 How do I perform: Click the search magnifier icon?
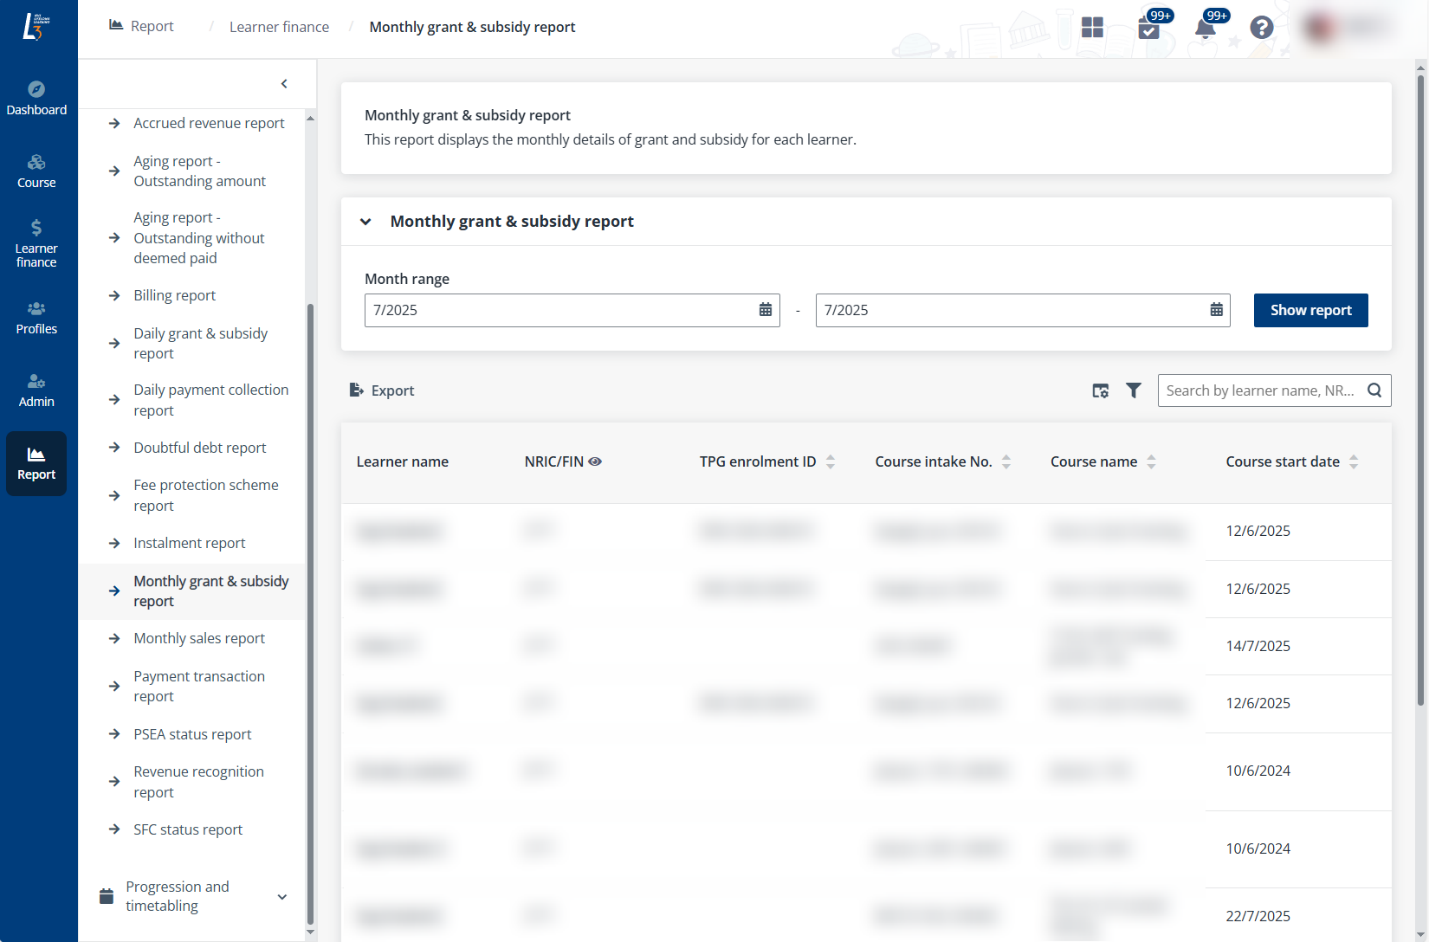(1374, 391)
